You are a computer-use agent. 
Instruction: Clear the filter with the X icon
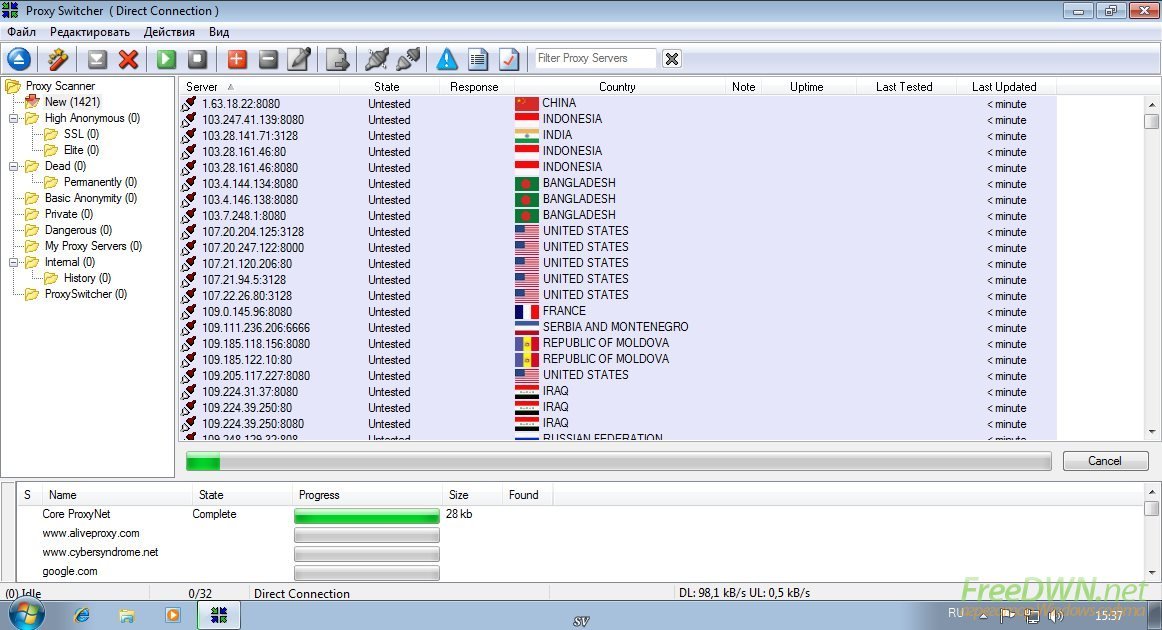tap(672, 59)
